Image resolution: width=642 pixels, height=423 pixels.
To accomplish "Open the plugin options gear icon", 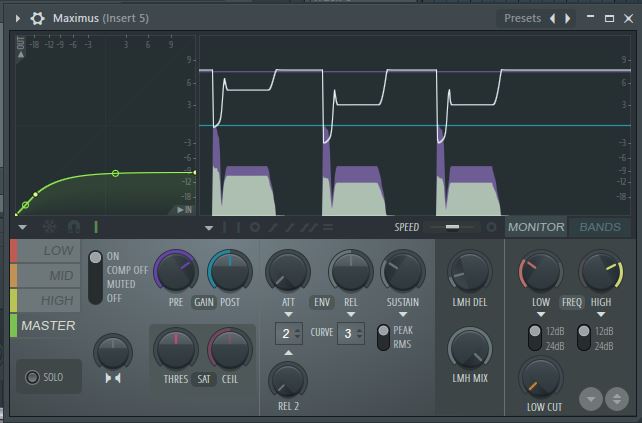I will point(38,18).
